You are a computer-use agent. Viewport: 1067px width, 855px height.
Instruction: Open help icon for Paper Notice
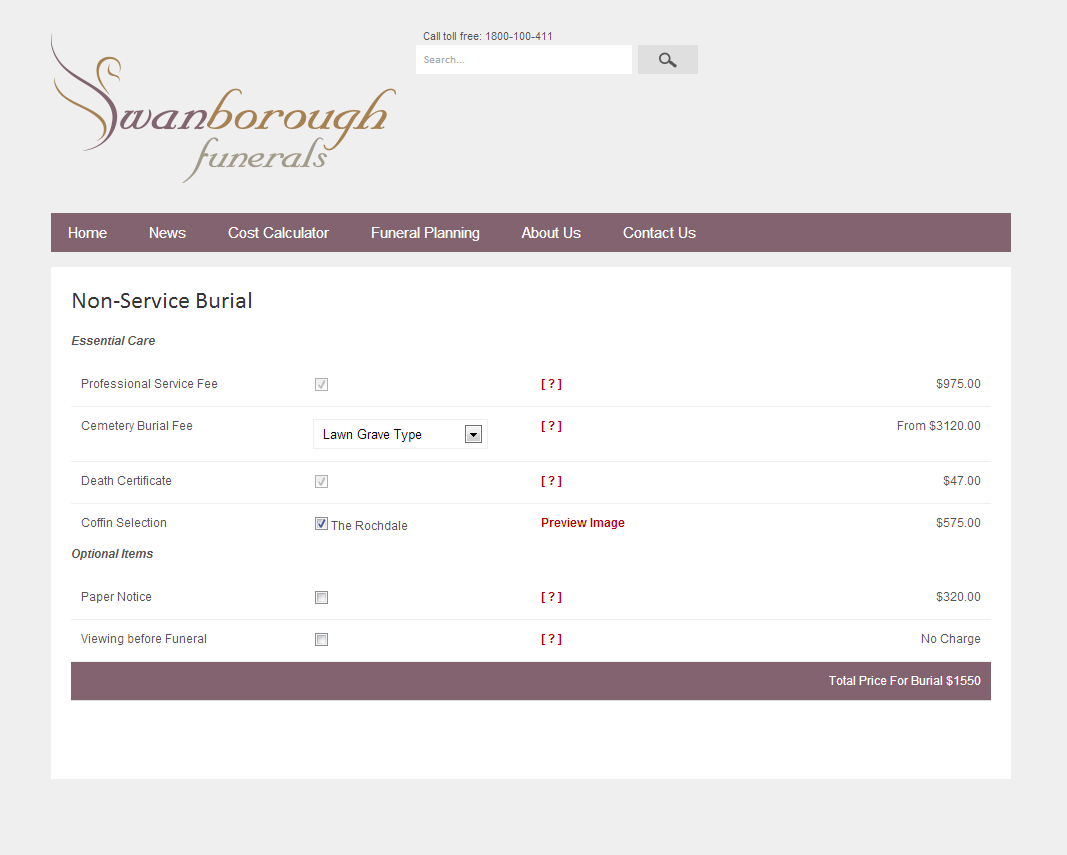[551, 597]
